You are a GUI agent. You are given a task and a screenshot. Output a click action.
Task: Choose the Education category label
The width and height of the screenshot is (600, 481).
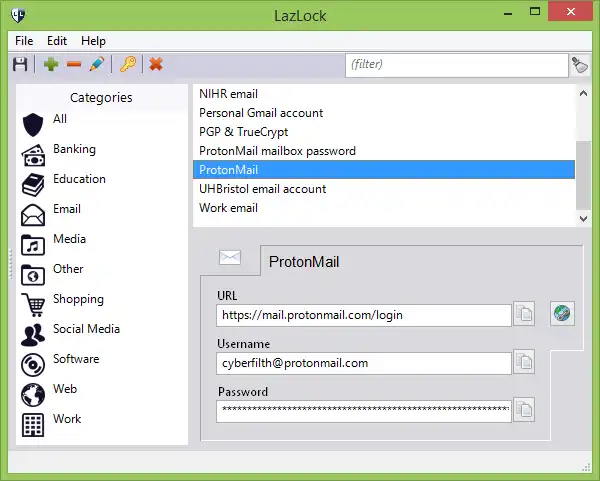79,179
